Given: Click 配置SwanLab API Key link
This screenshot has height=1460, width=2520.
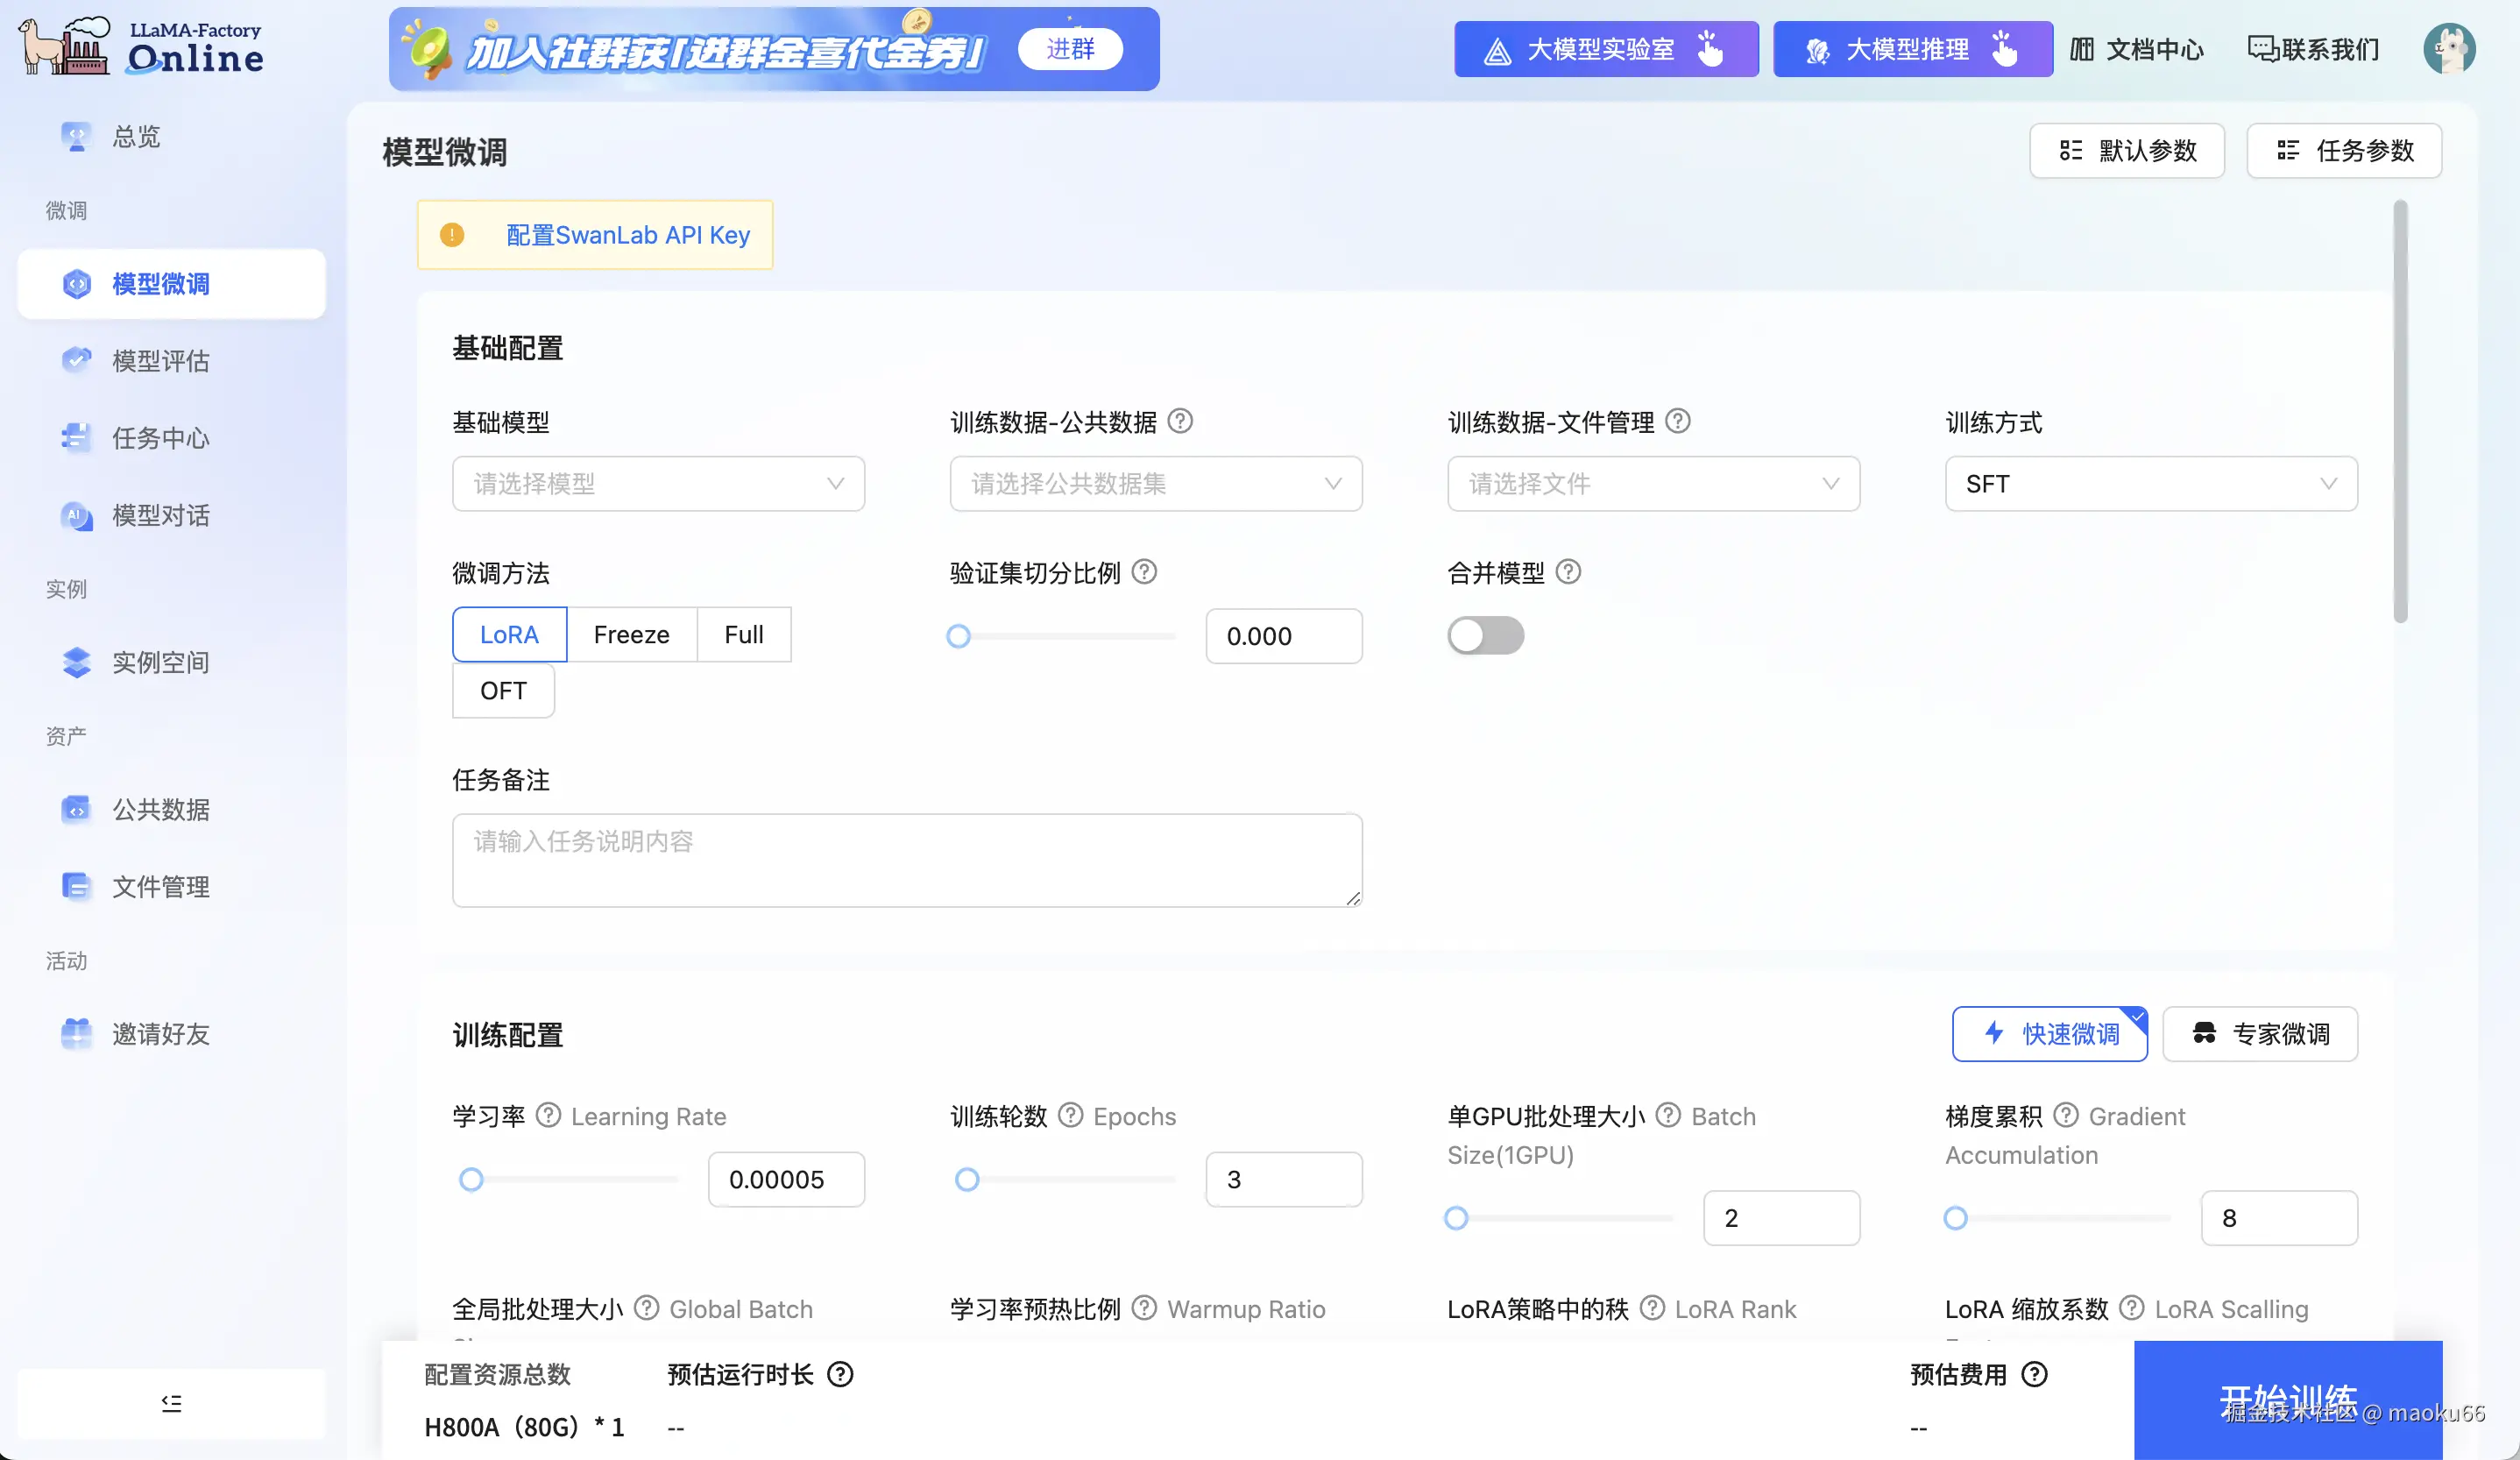Looking at the screenshot, I should [628, 235].
